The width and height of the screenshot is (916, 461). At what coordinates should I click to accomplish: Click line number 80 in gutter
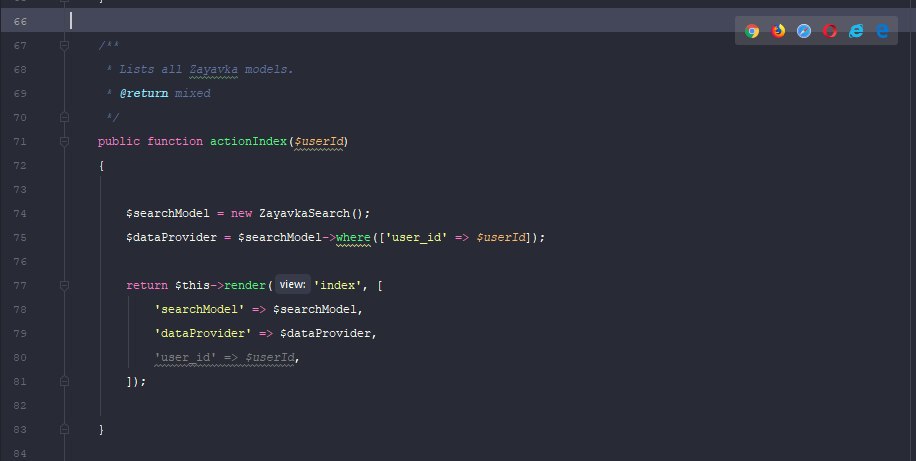click(x=20, y=357)
